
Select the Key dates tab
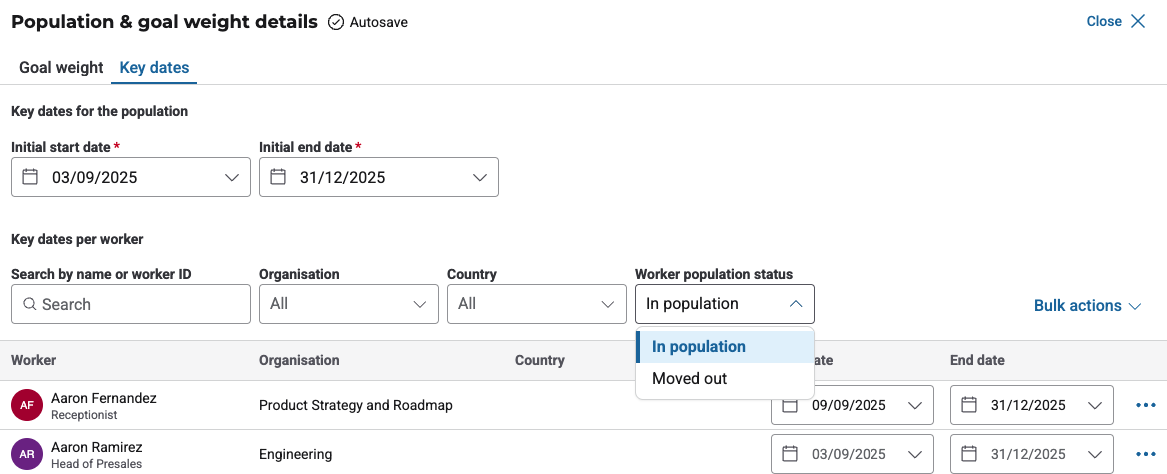tap(154, 68)
